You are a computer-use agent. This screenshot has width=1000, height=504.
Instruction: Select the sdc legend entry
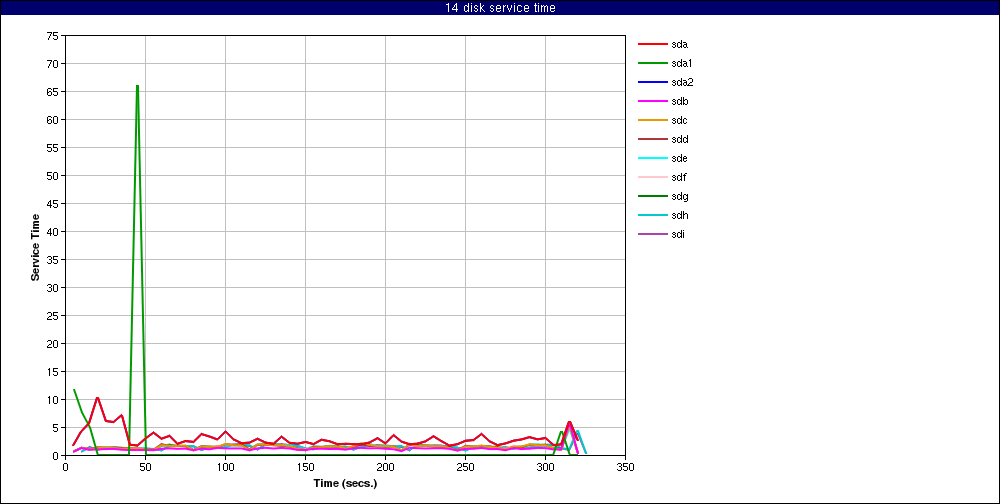(664, 121)
